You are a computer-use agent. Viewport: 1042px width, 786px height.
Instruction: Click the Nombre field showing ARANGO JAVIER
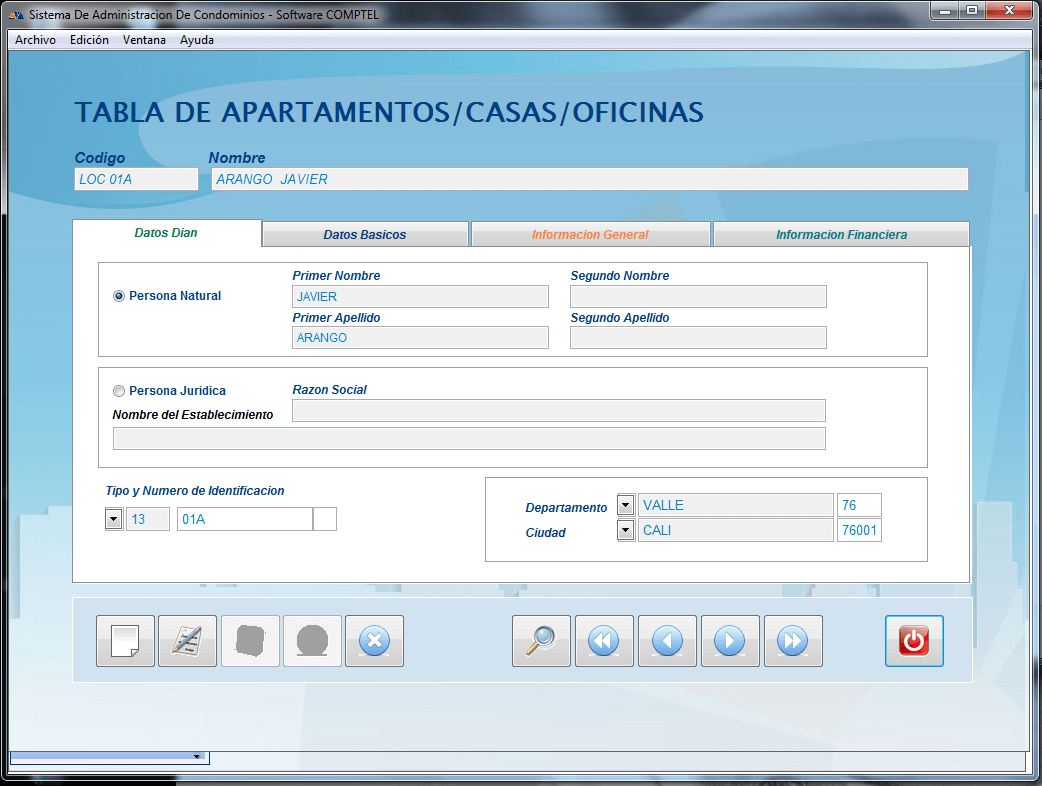coord(589,179)
